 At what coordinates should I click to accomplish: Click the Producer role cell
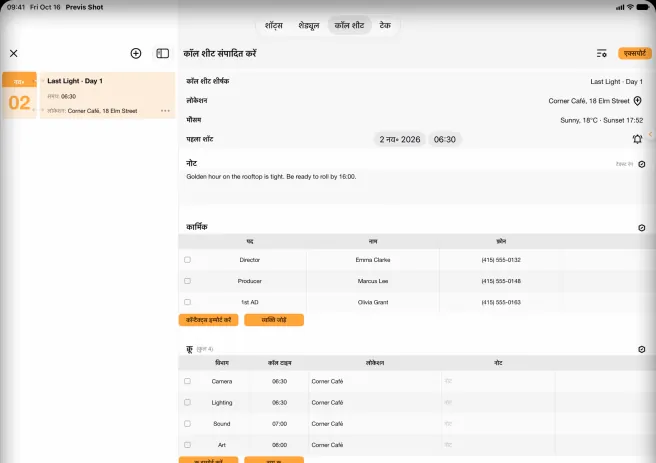[x=250, y=281]
